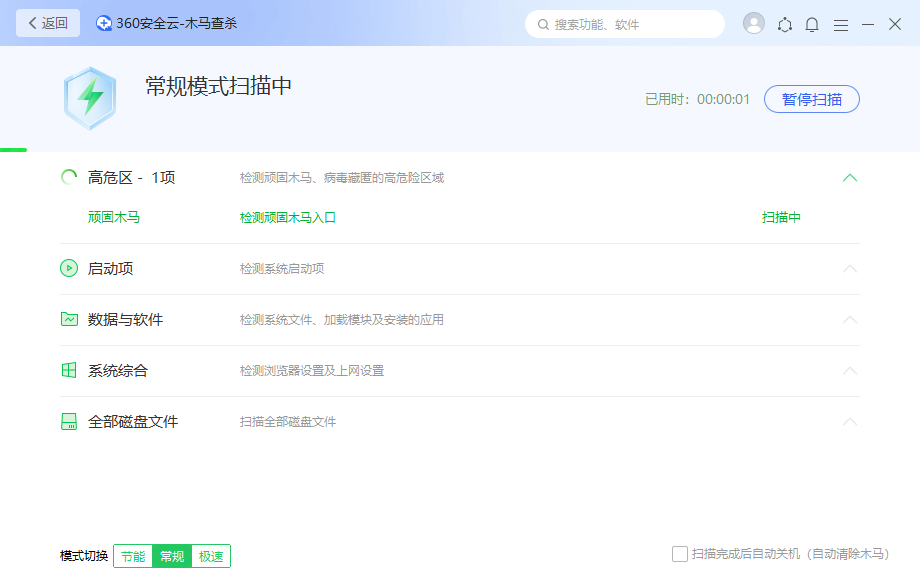Pause scan with 暂停扫描 button
Screen dimensions: 920x580
coord(811,99)
